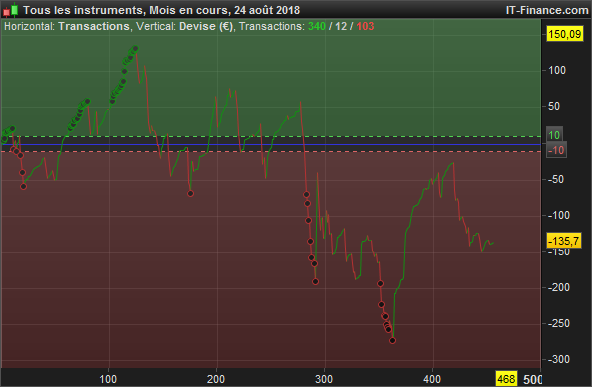Open the IT-Finance.com link
This screenshot has width=592, height=387.
[x=547, y=10]
